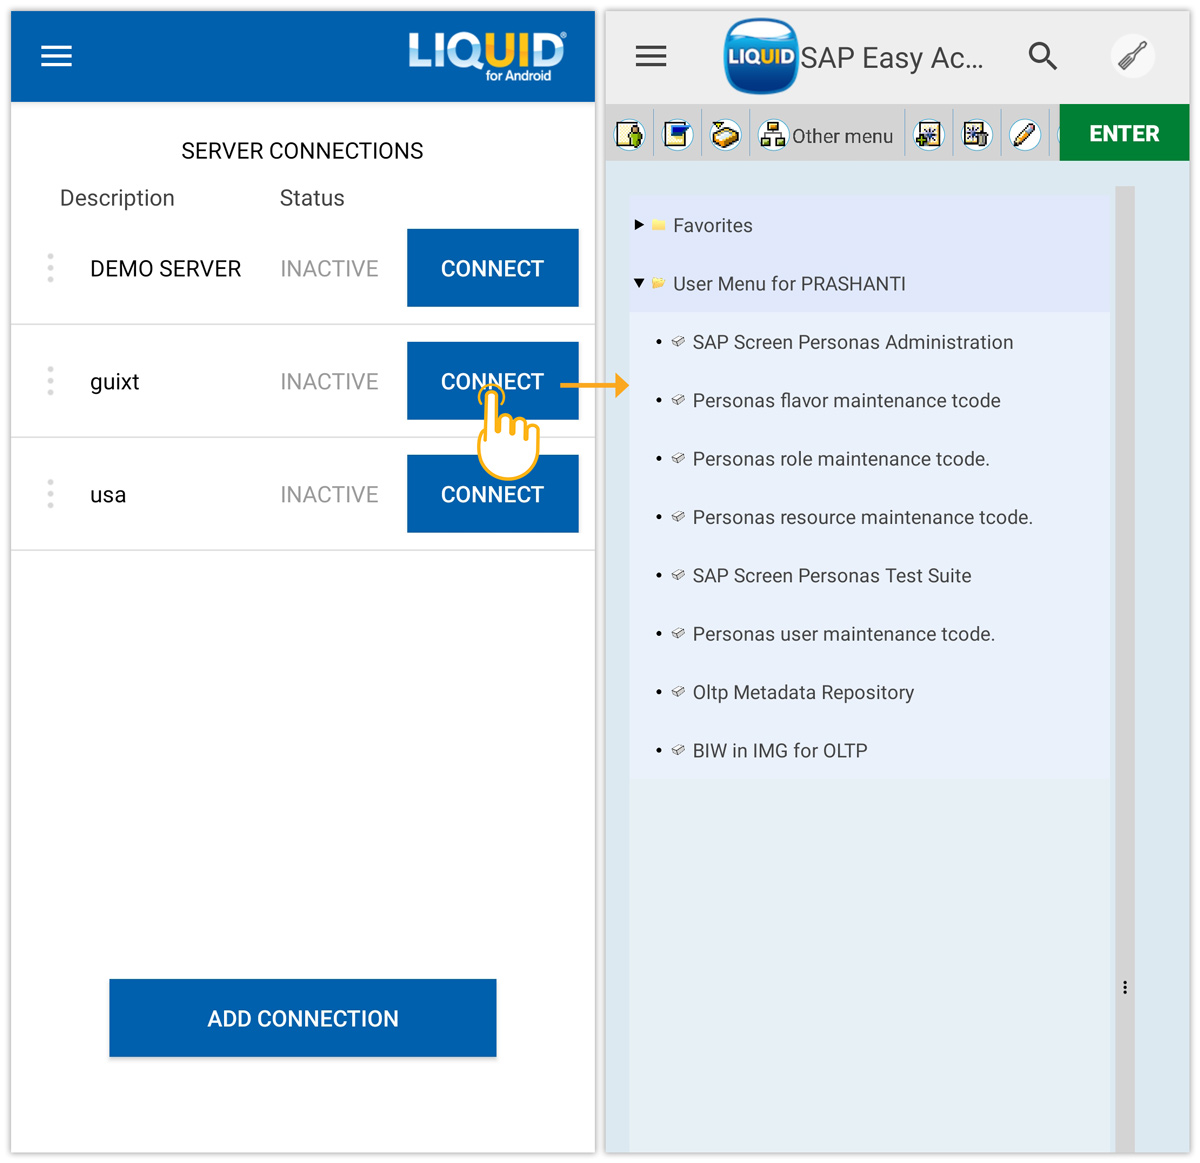Open Personas flavor maintenance tcode

click(x=846, y=400)
